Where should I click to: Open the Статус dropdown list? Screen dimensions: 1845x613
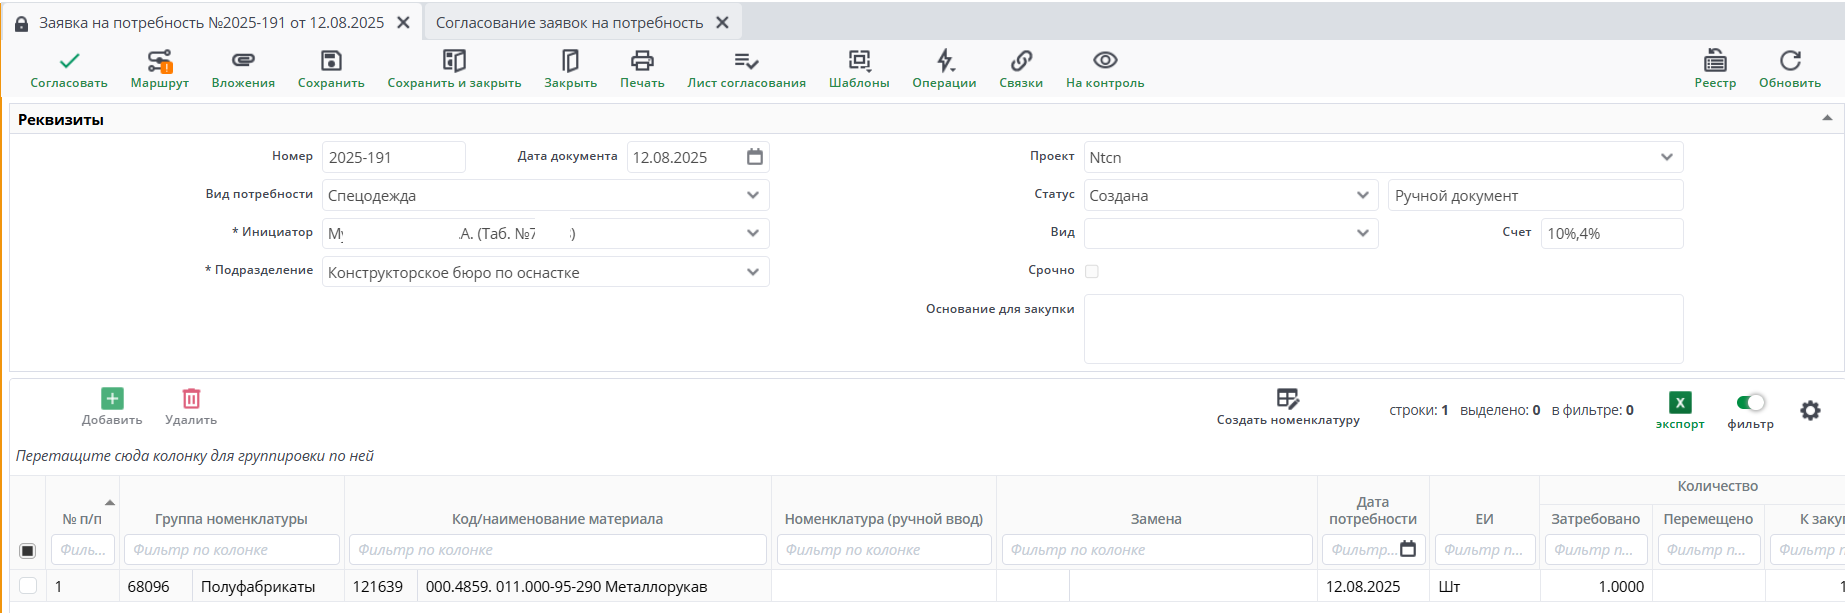[1362, 196]
